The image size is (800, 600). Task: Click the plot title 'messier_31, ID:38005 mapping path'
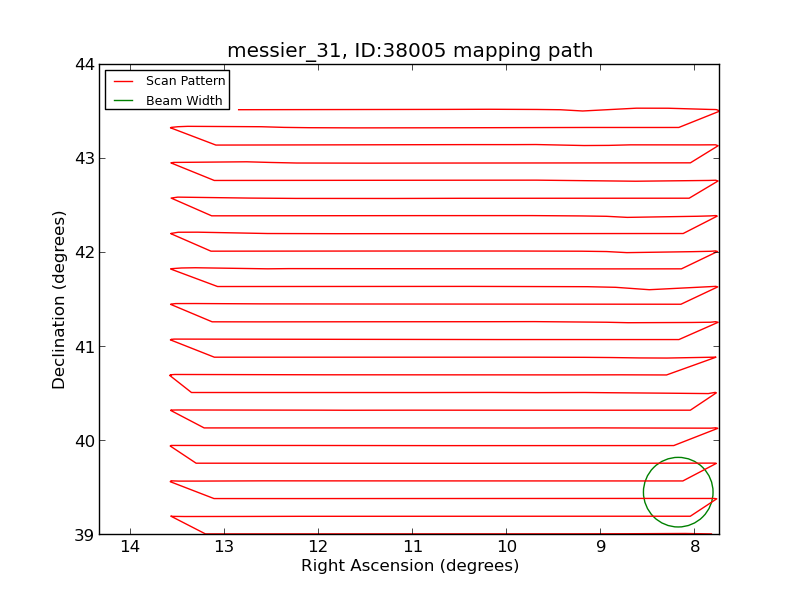tap(410, 51)
